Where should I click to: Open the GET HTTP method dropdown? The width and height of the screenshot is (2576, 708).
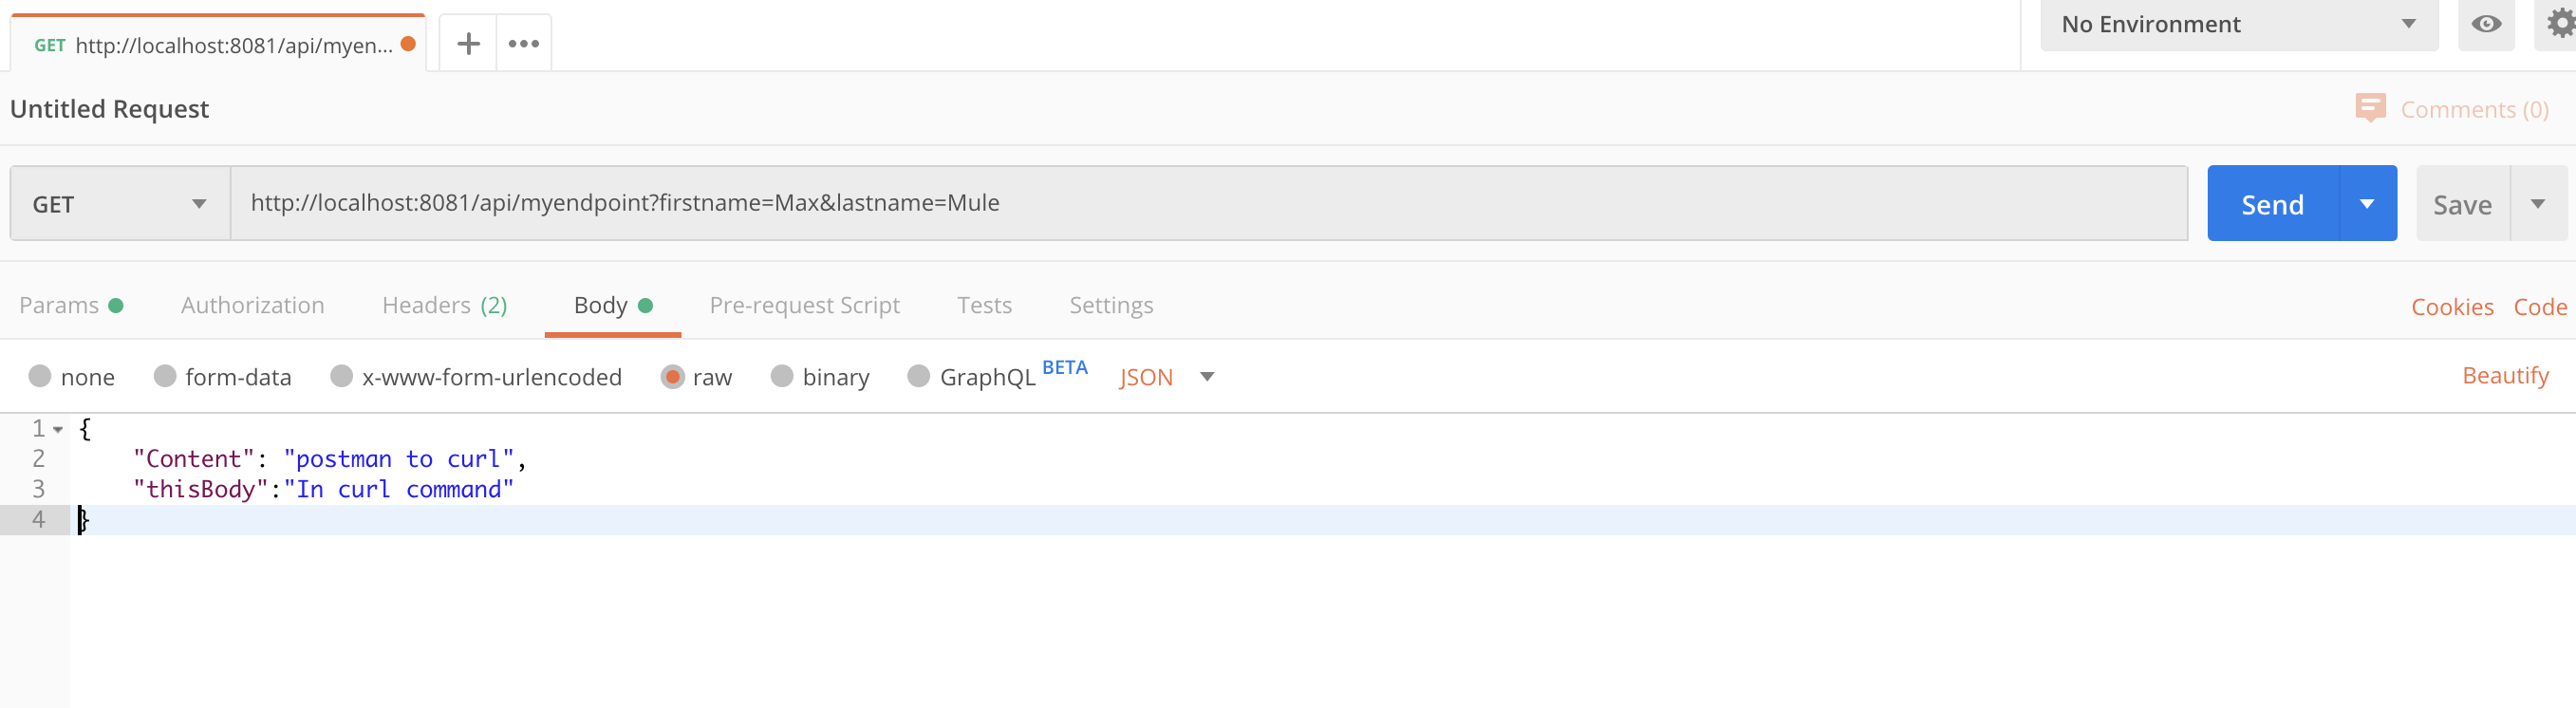coord(120,204)
